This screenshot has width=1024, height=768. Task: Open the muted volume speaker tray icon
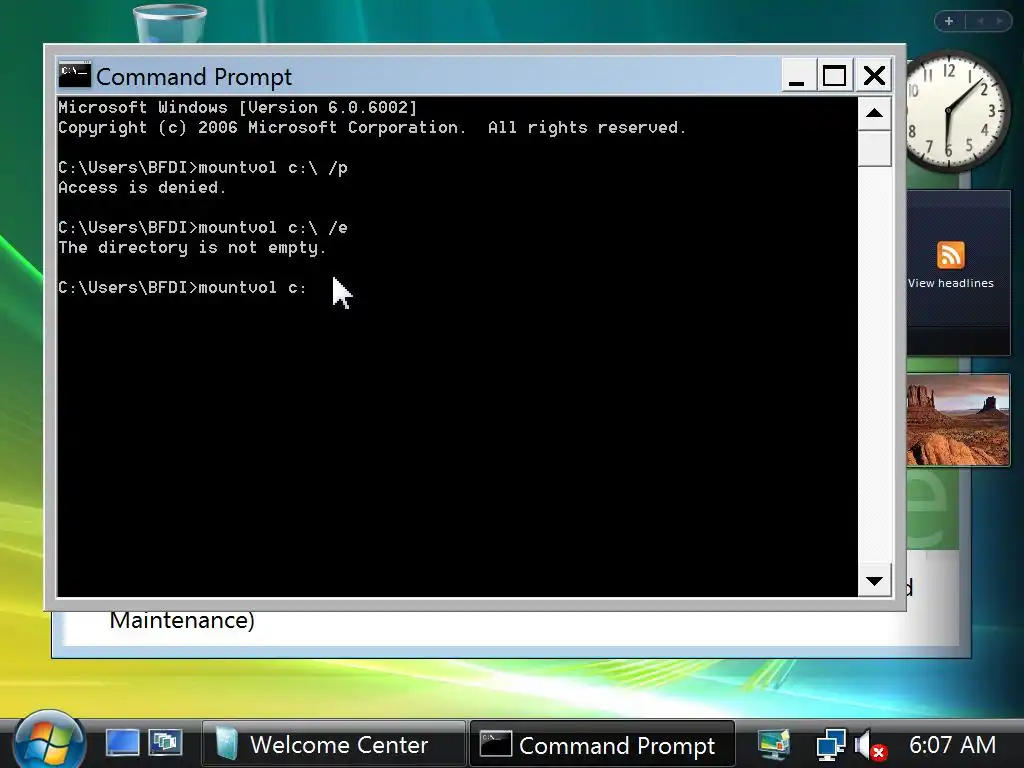[x=870, y=745]
